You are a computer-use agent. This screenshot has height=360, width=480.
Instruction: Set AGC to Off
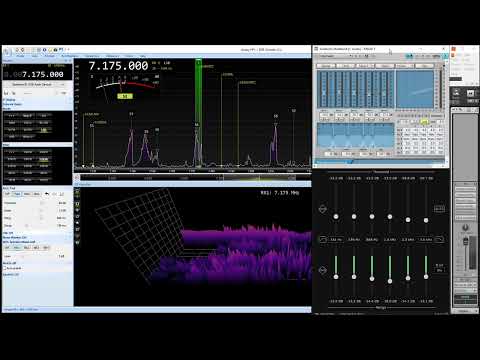[x=7, y=194]
